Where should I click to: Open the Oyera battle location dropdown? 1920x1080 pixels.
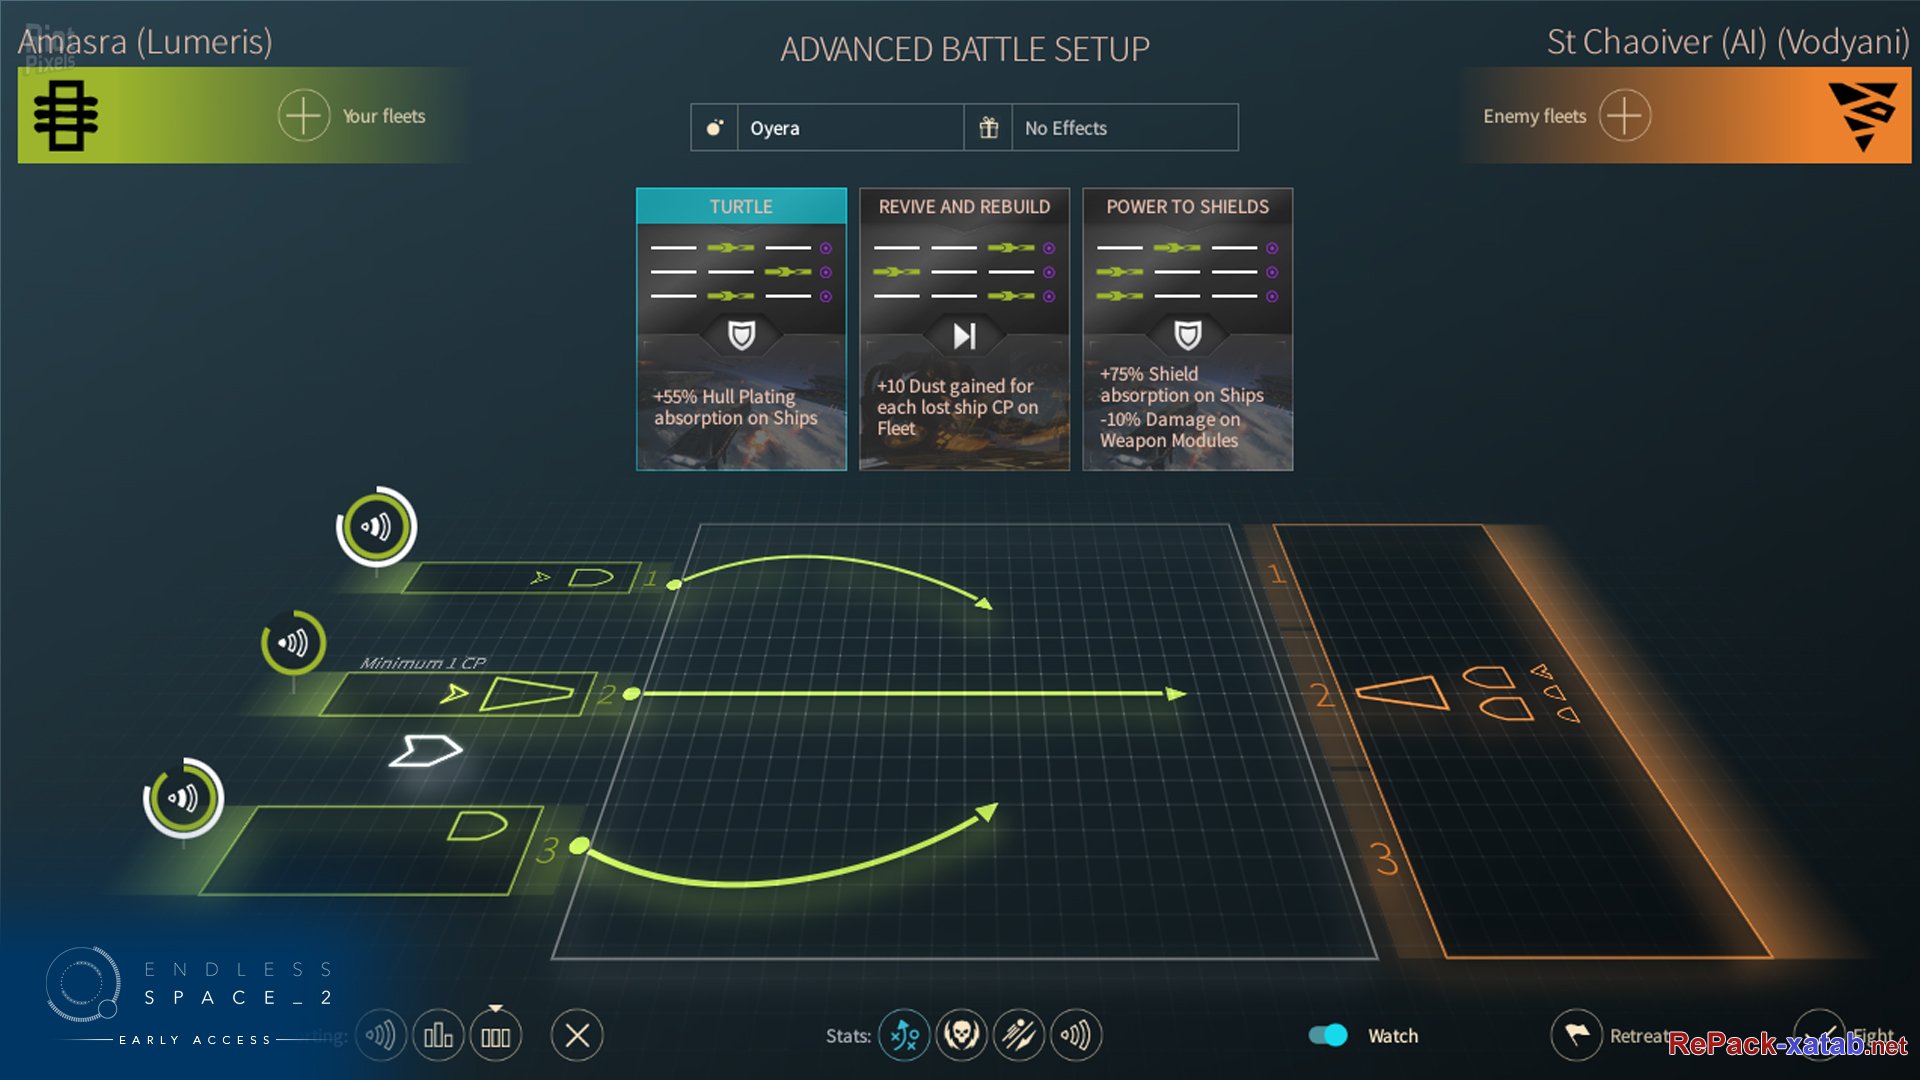pos(850,128)
